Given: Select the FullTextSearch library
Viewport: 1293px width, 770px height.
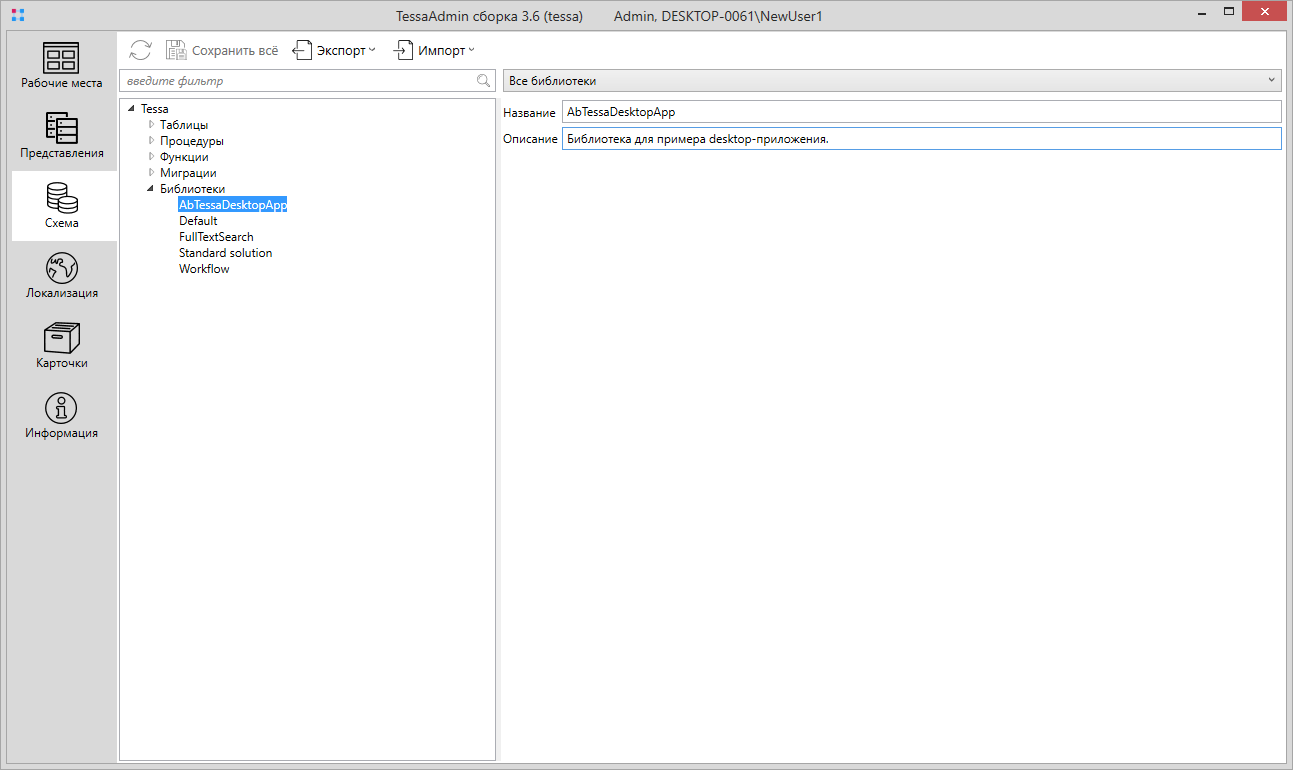Looking at the screenshot, I should click(216, 237).
